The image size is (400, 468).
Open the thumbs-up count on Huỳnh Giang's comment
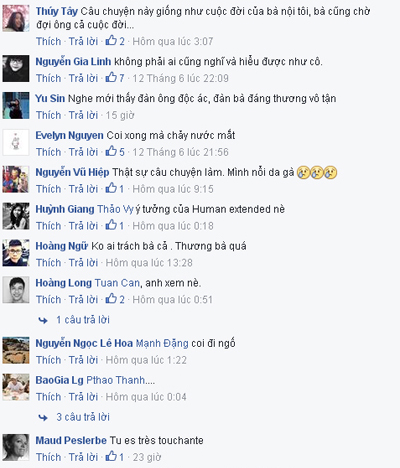(115, 226)
